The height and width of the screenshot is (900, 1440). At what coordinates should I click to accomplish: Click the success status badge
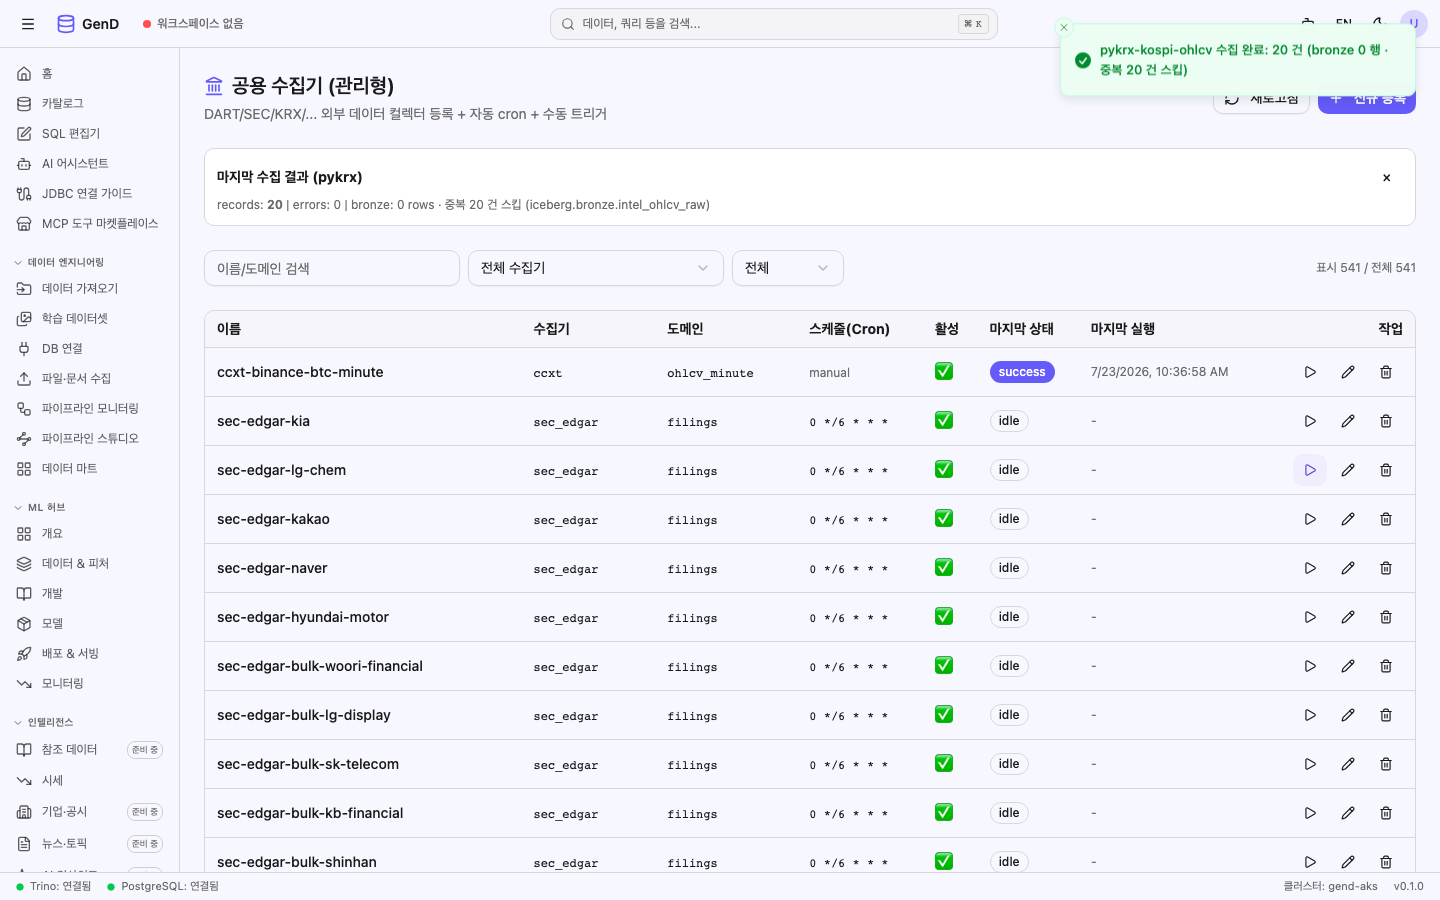coord(1022,372)
